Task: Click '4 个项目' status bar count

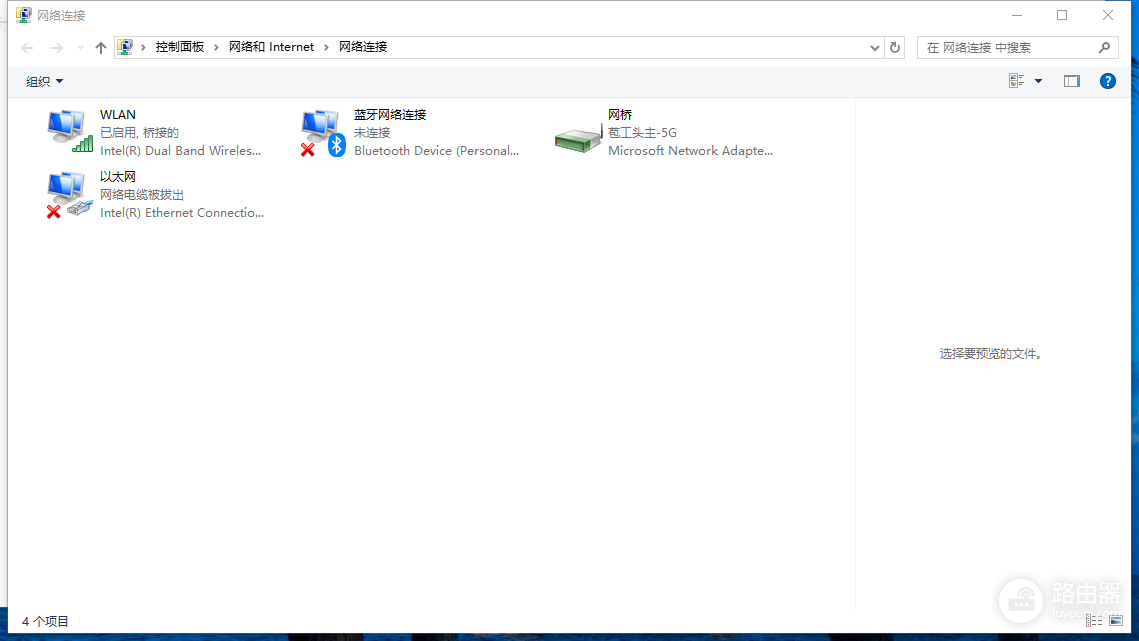Action: point(45,621)
